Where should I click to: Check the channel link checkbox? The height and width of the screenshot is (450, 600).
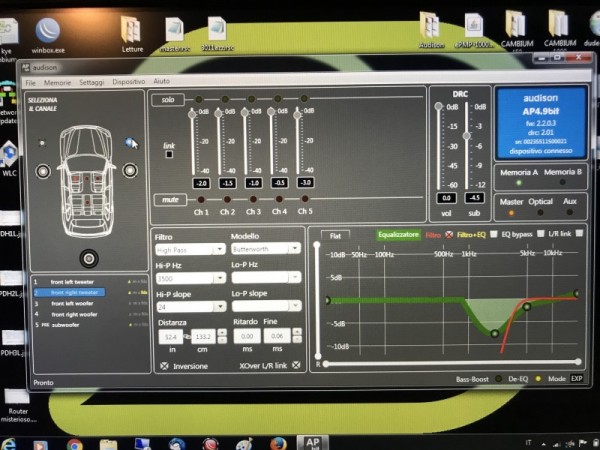[169, 155]
